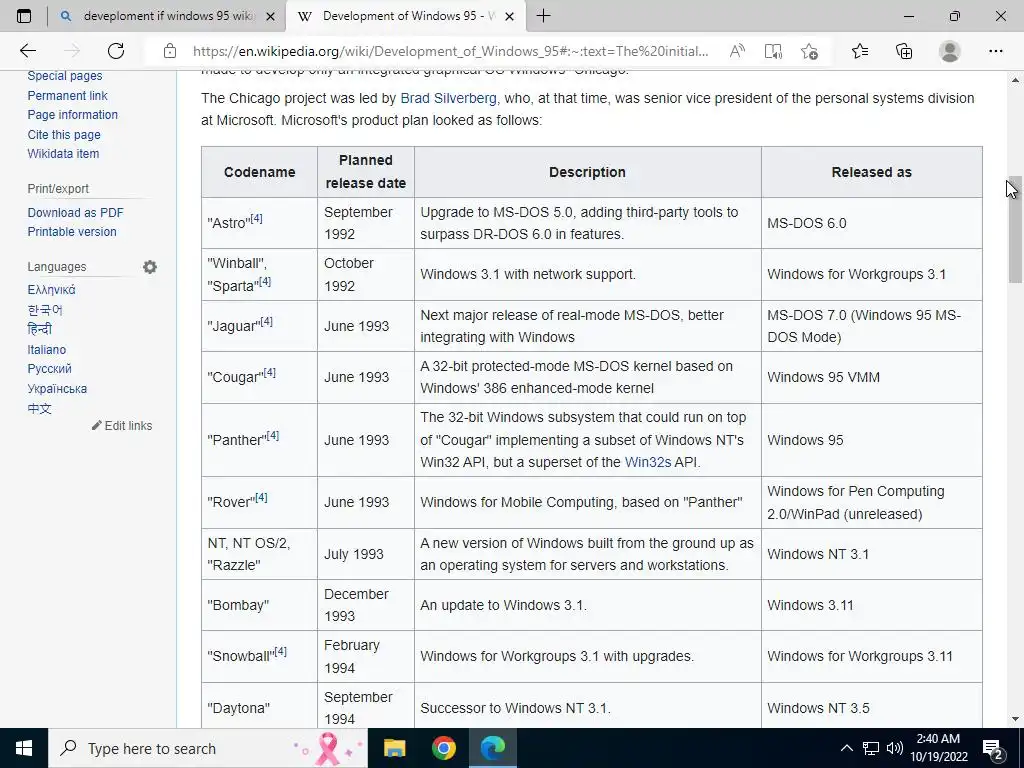Open citation [4] next to "Snowball"
Screen dimensions: 1024x768
click(x=280, y=651)
